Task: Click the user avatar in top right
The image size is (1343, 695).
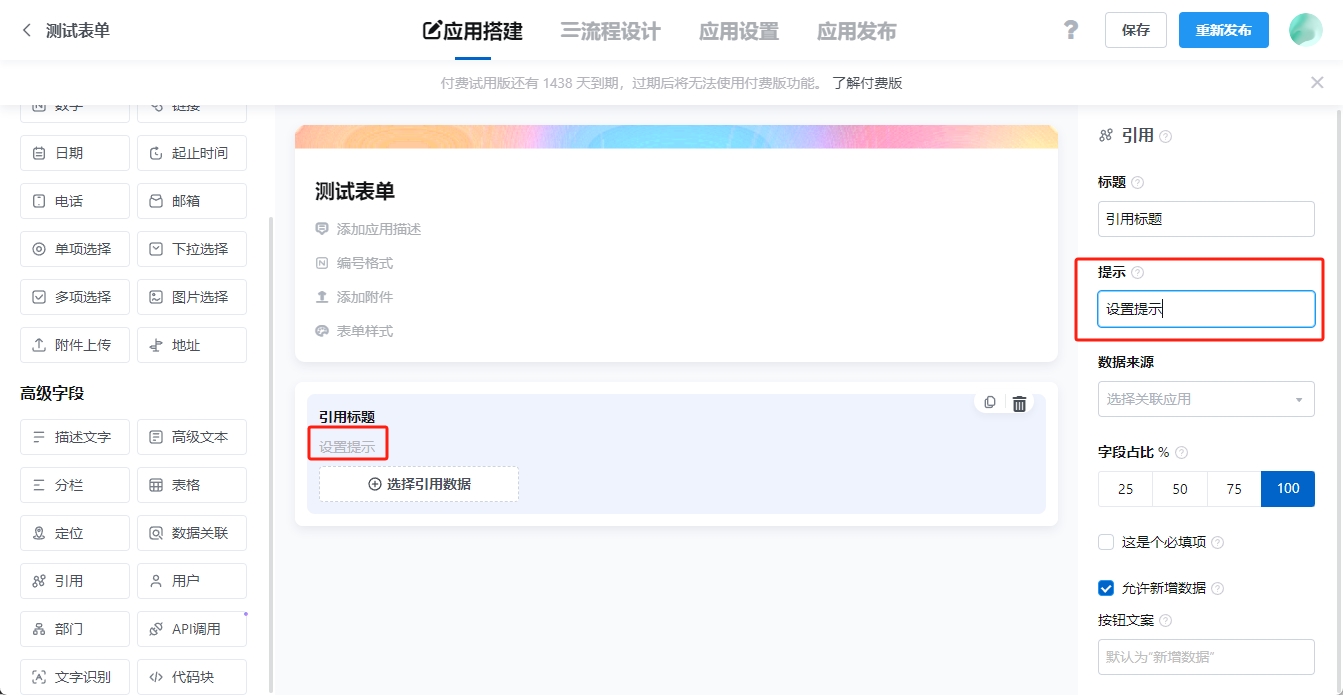Action: click(x=1305, y=30)
